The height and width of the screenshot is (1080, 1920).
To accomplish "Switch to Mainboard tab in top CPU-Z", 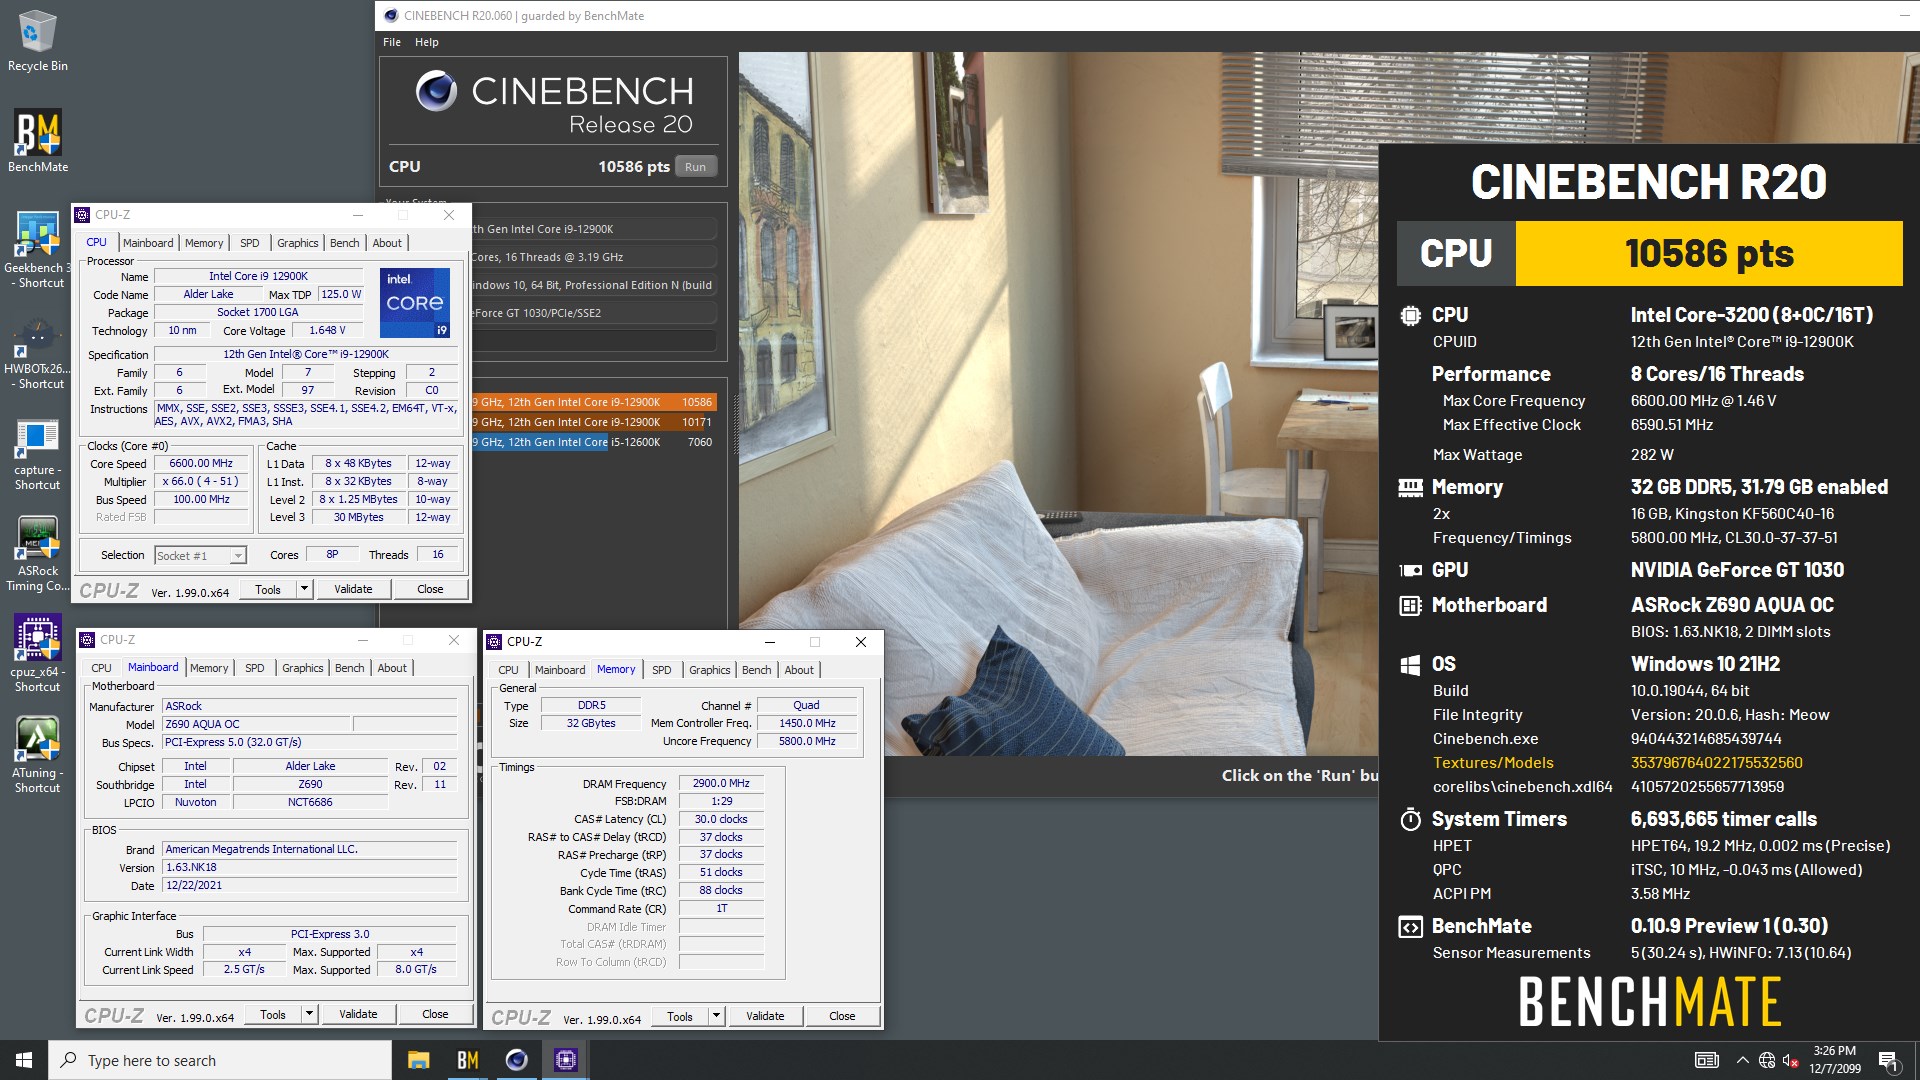I will pos(148,243).
